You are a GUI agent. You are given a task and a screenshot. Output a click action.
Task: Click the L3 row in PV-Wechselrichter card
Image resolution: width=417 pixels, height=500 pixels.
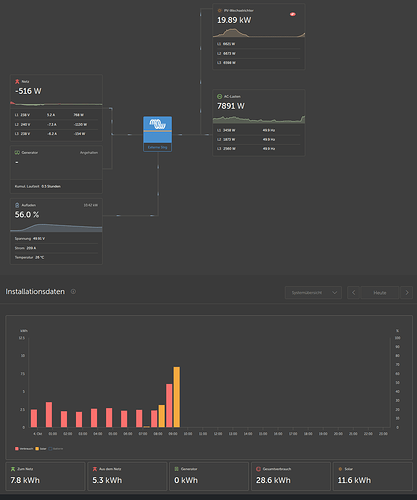coord(259,63)
